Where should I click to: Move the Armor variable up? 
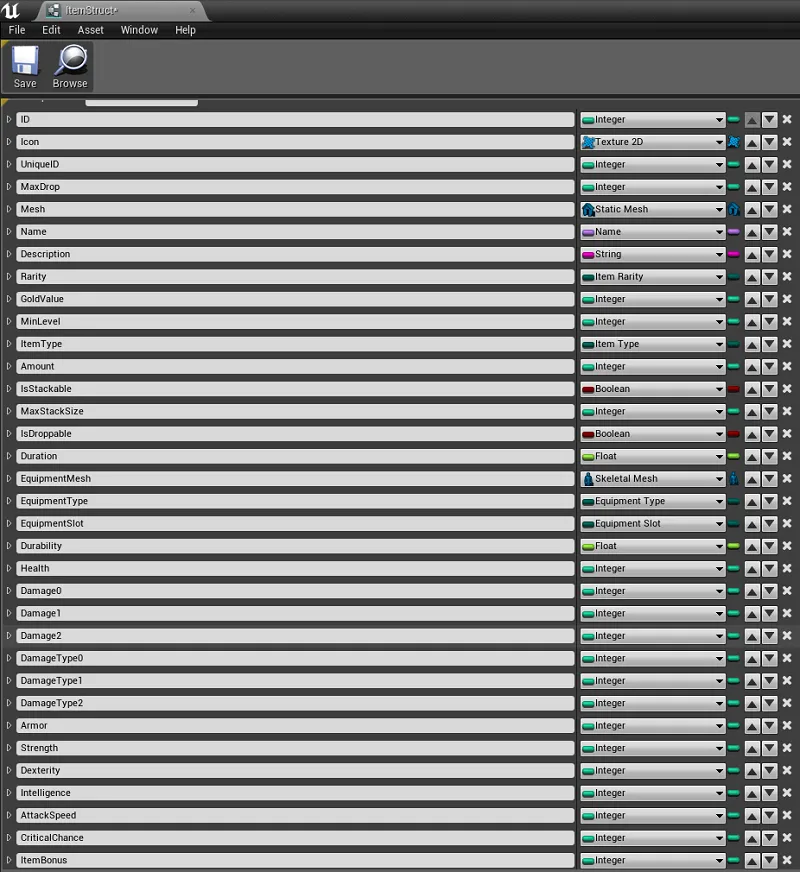(752, 726)
